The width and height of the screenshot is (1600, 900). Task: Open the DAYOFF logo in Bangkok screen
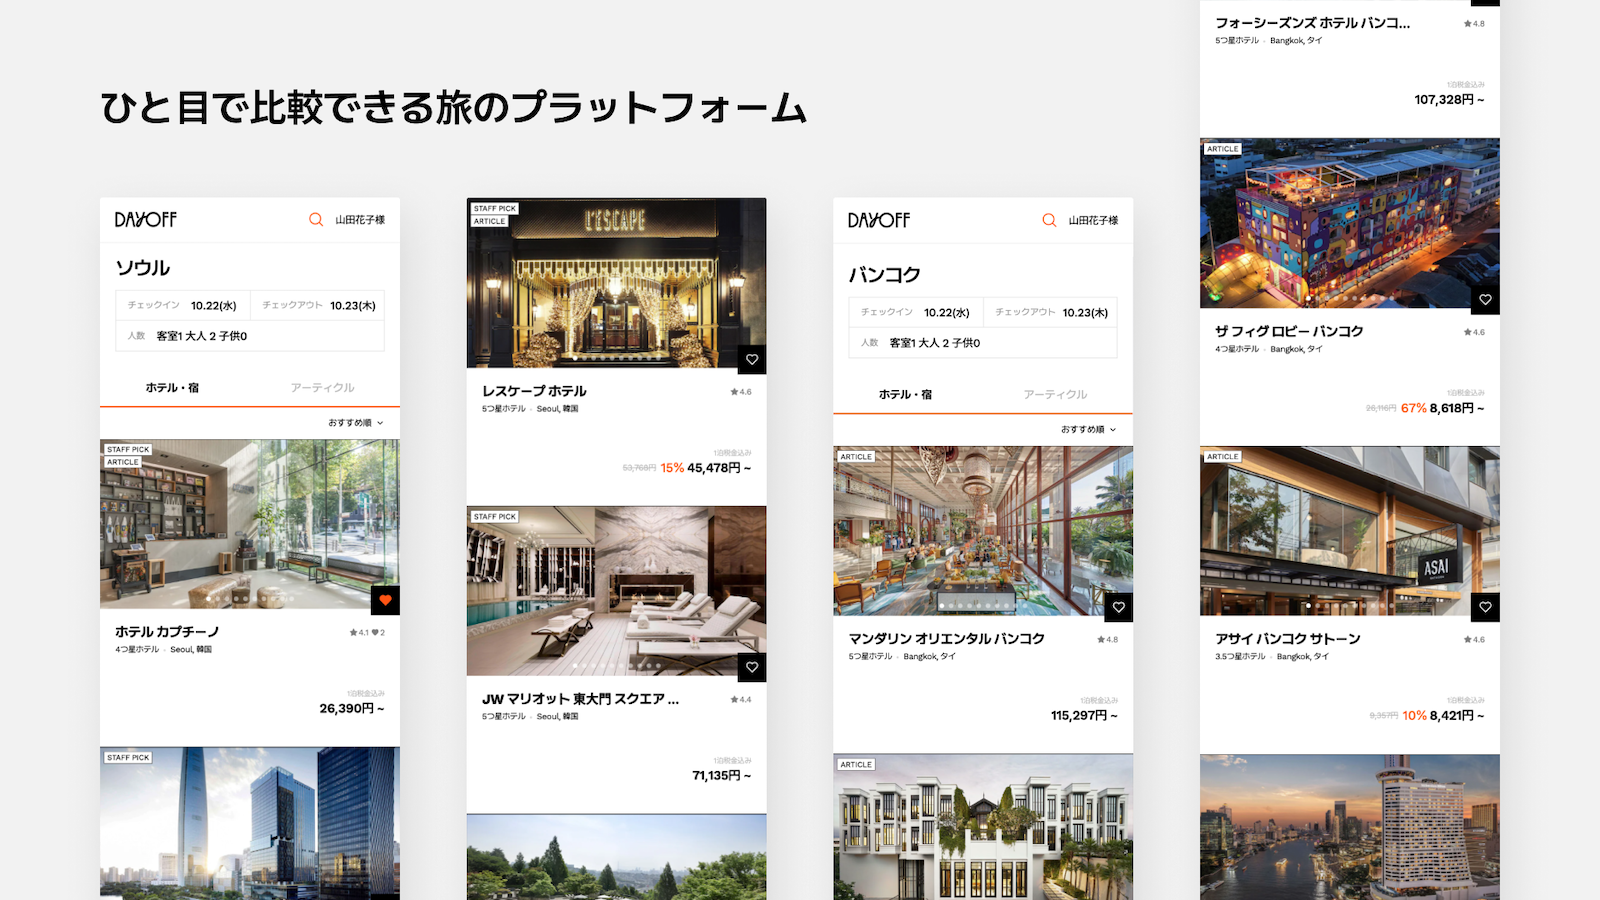tap(879, 221)
